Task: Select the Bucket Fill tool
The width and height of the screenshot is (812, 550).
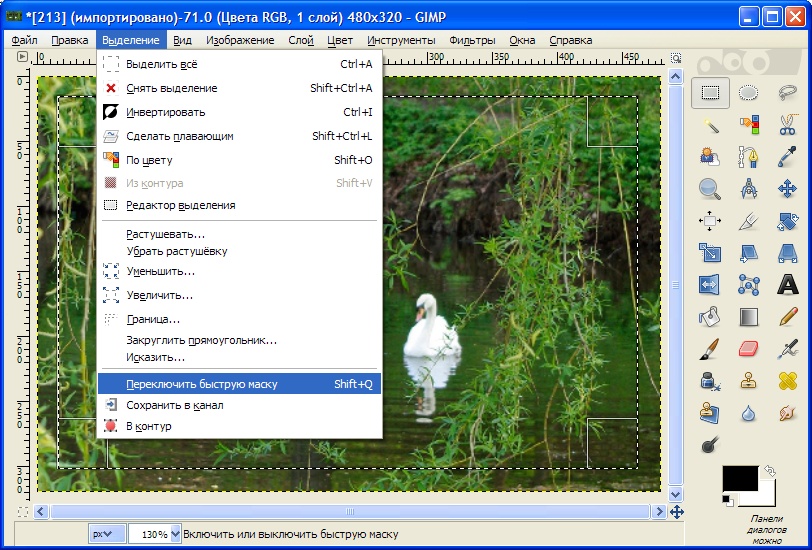Action: (x=710, y=317)
